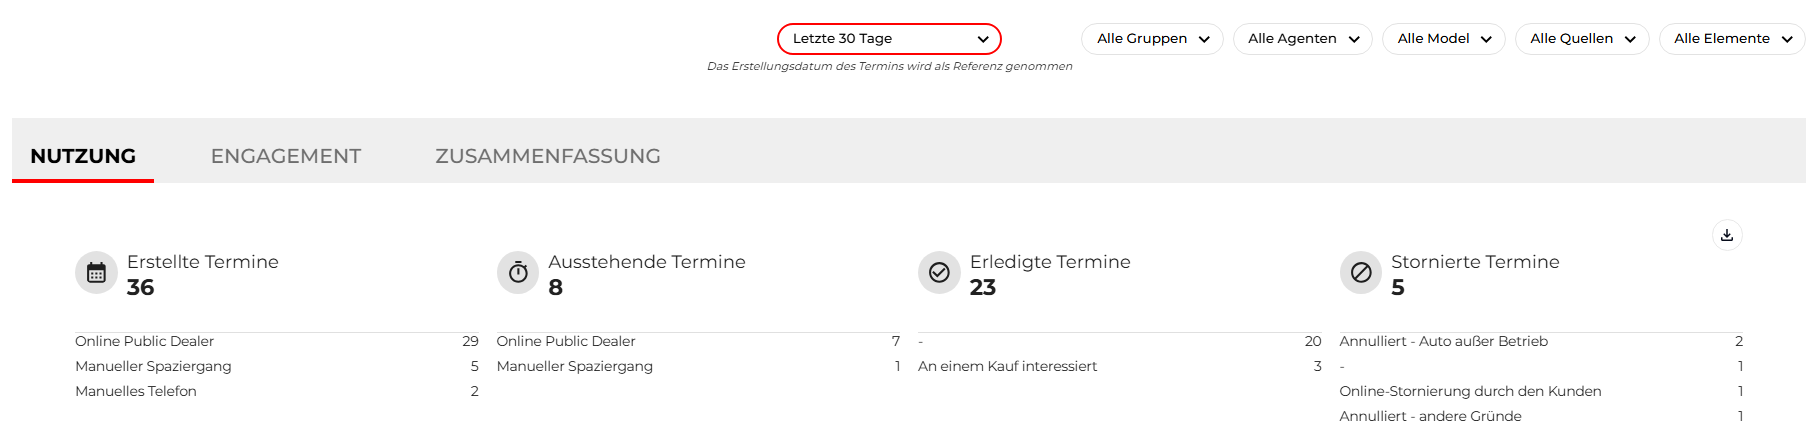Click the Stornierte Termine heading
1806x443 pixels.
1475,262
